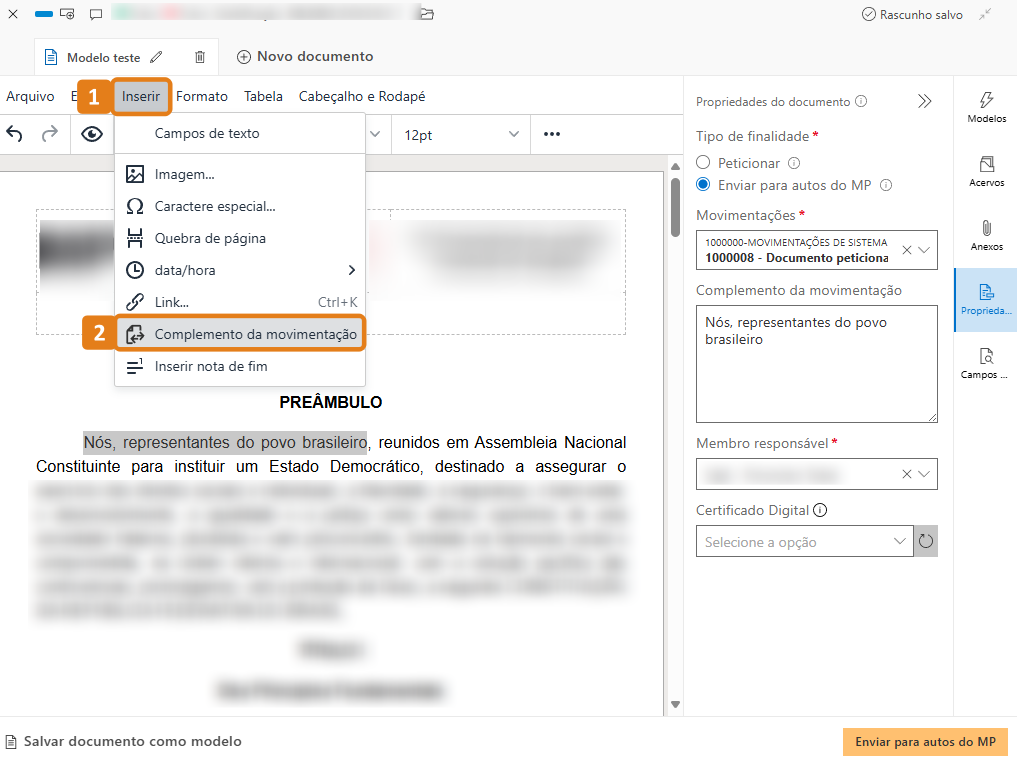
Task: Open the Certificado Digital dropdown
Action: point(899,541)
